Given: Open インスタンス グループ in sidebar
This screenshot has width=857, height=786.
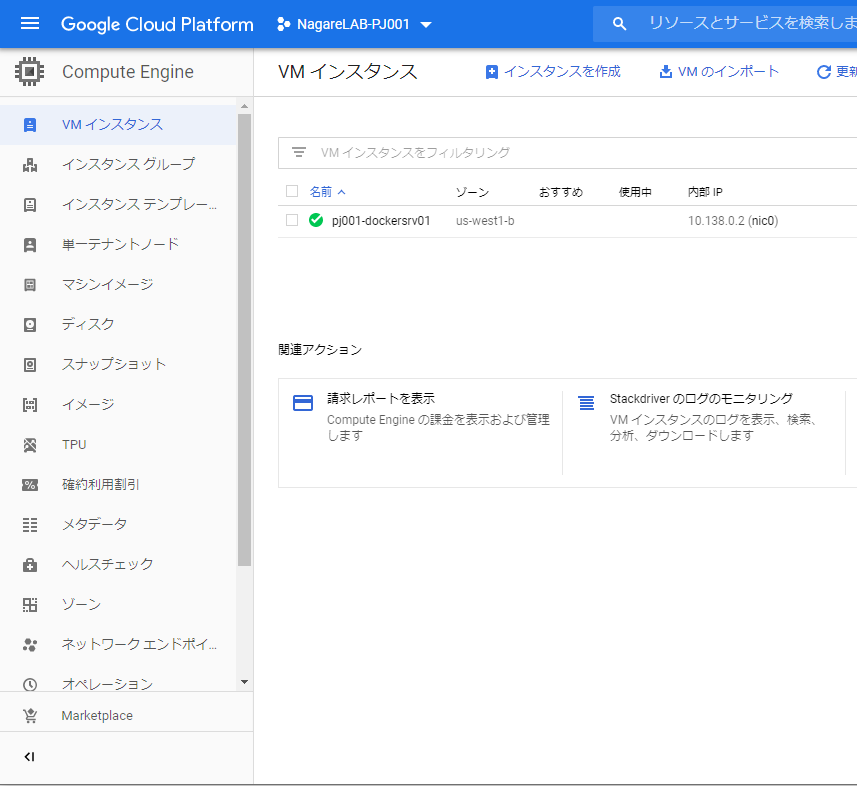Looking at the screenshot, I should pyautogui.click(x=118, y=165).
